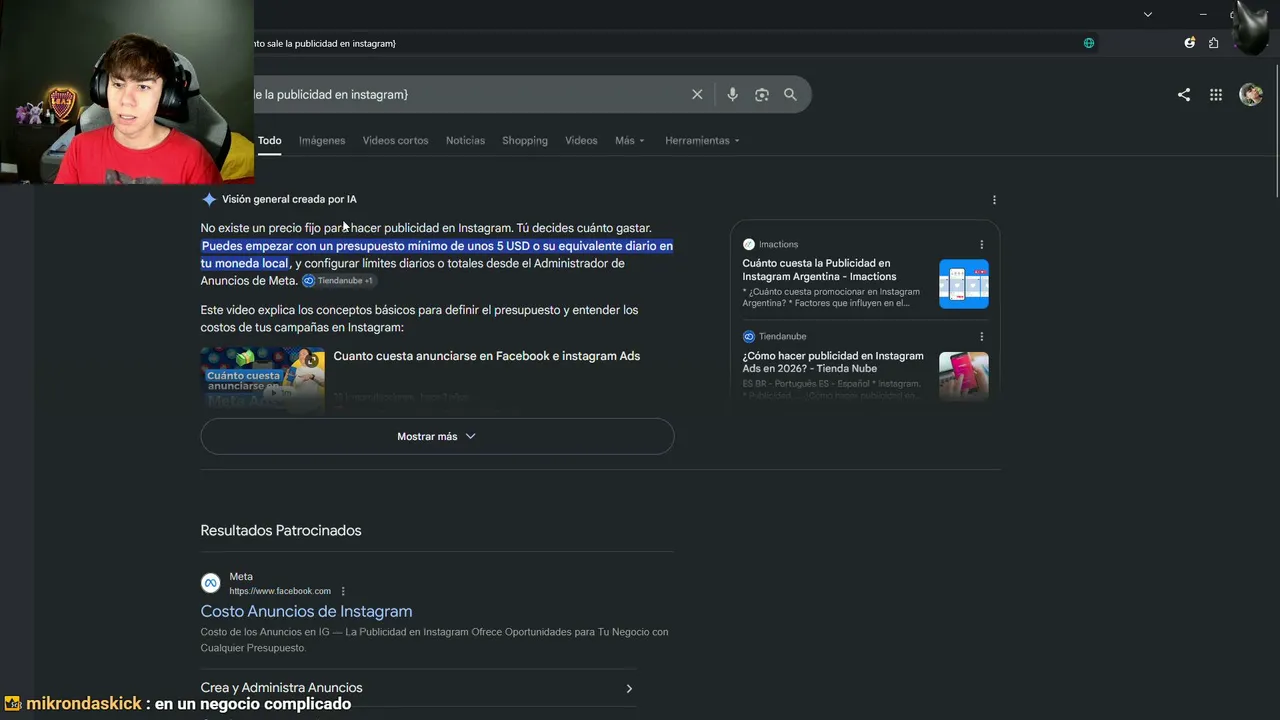Open the Google account profile avatar
The width and height of the screenshot is (1280, 720).
(x=1251, y=94)
